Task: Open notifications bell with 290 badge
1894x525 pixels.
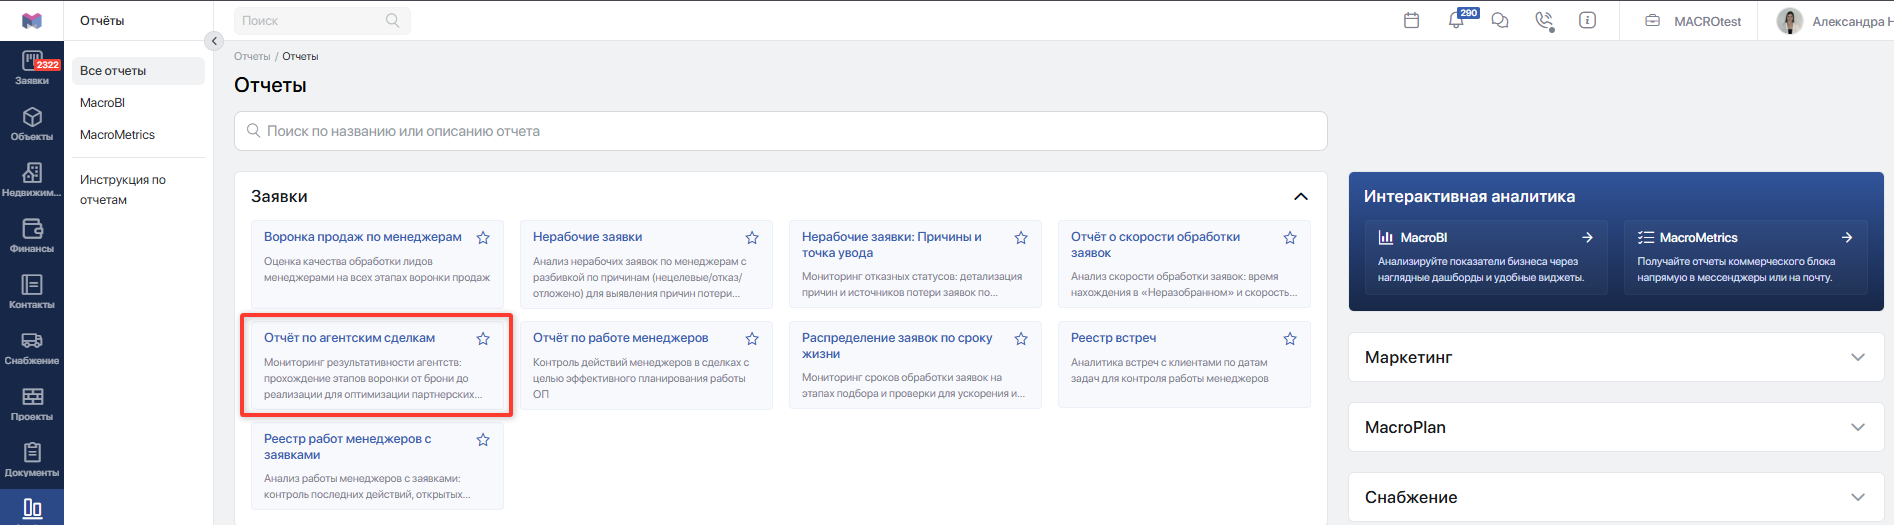Action: [1457, 20]
